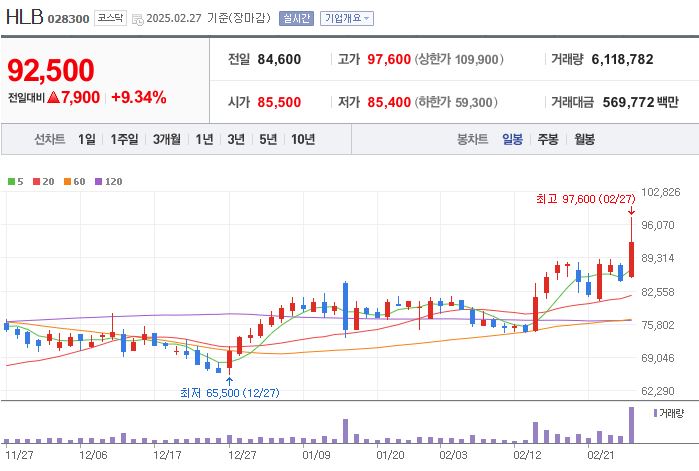Click the low price 85,400 value
The height and width of the screenshot is (471, 699).
pyautogui.click(x=389, y=102)
